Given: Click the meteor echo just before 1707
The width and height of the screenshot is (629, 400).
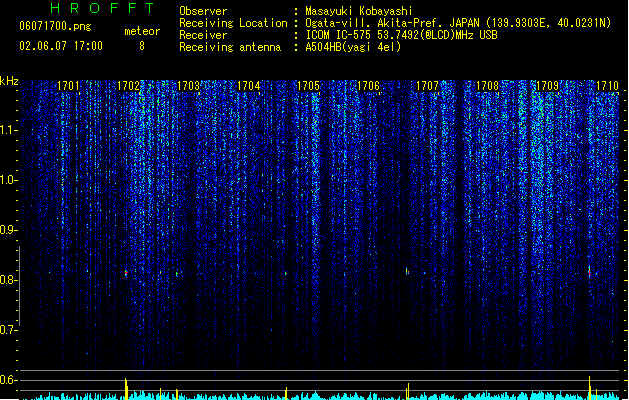Looking at the screenshot, I should pos(407,272).
